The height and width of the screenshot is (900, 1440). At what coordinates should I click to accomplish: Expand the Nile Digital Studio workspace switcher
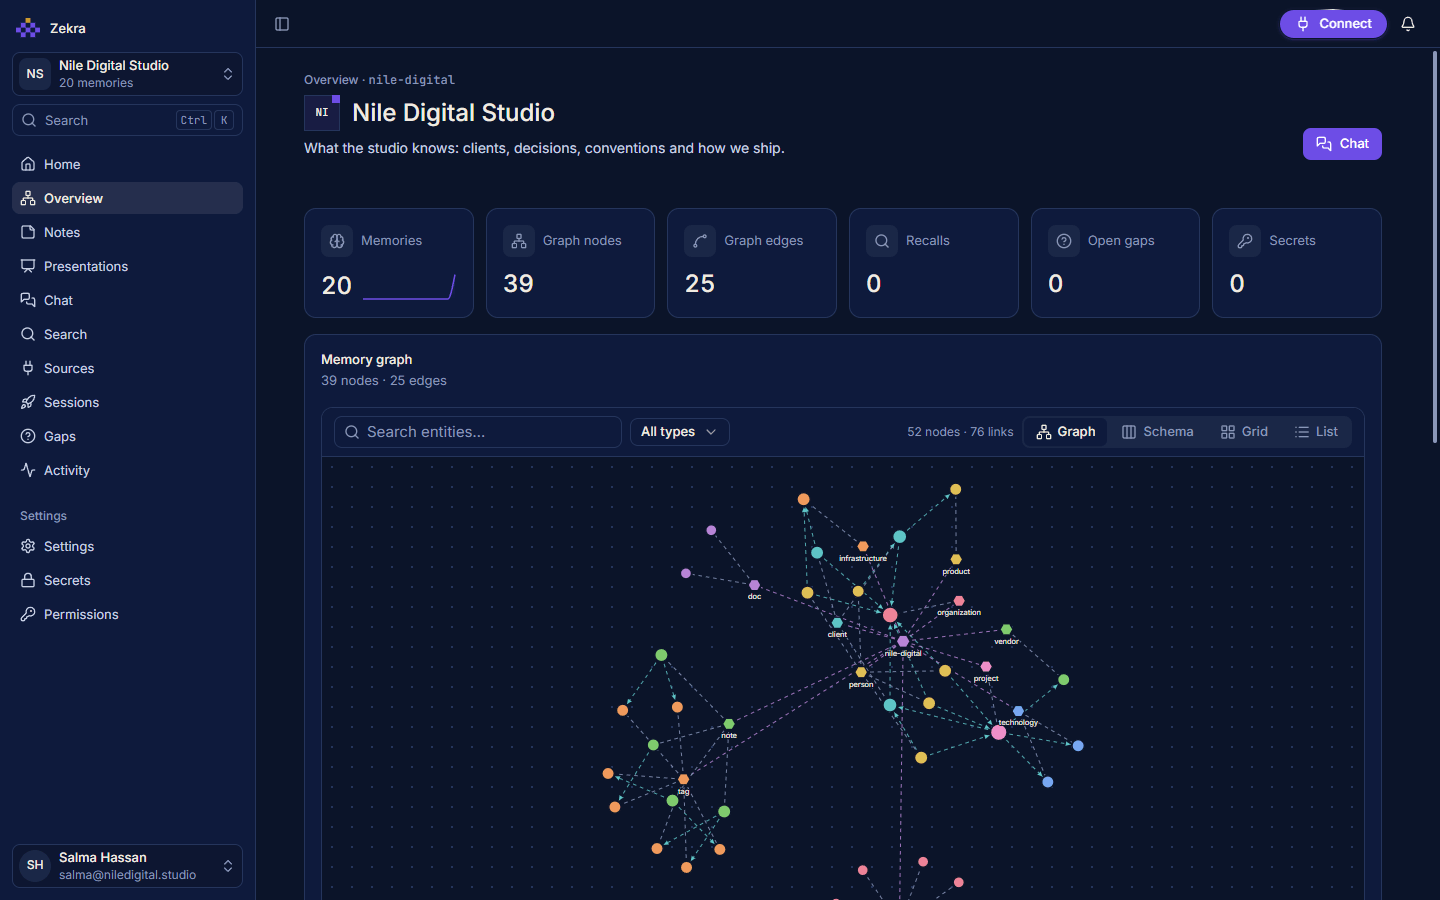[127, 74]
